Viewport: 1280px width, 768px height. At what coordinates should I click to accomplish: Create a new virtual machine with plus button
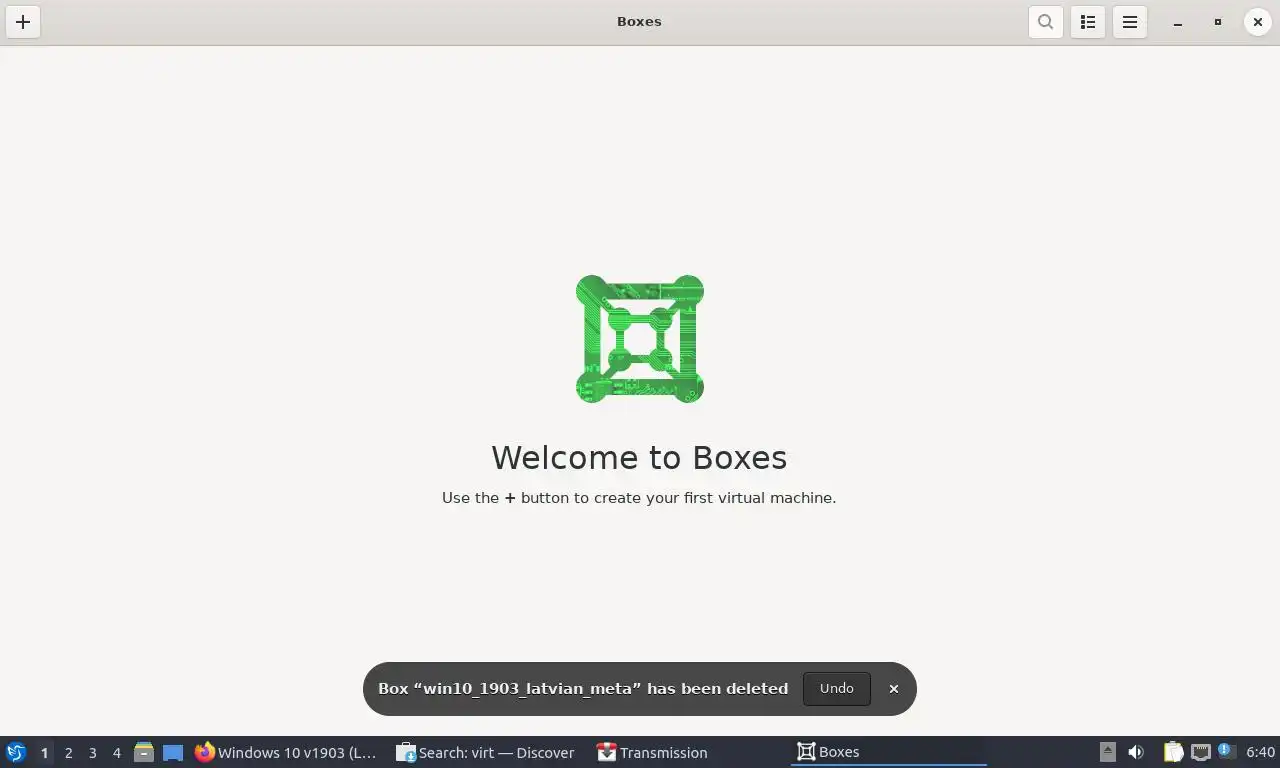23,22
